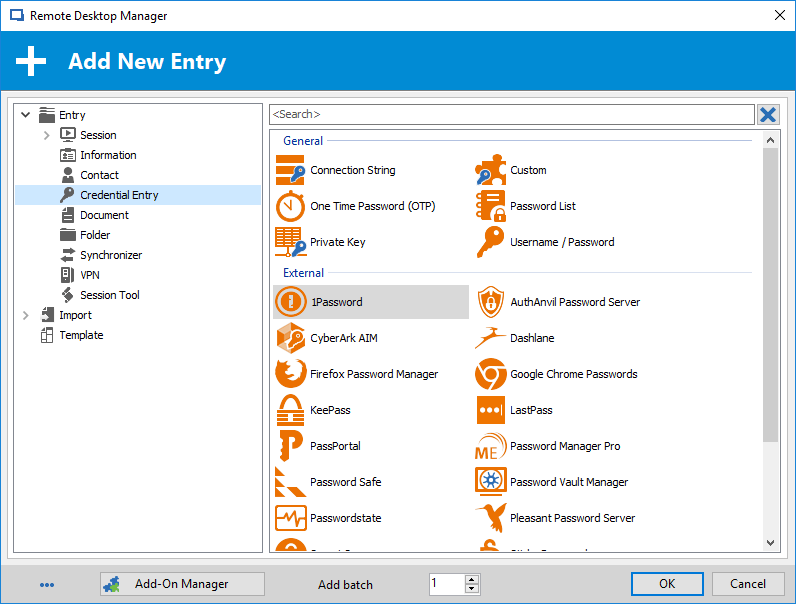Select the Firefox Password Manager icon
The image size is (796, 604).
[x=290, y=374]
